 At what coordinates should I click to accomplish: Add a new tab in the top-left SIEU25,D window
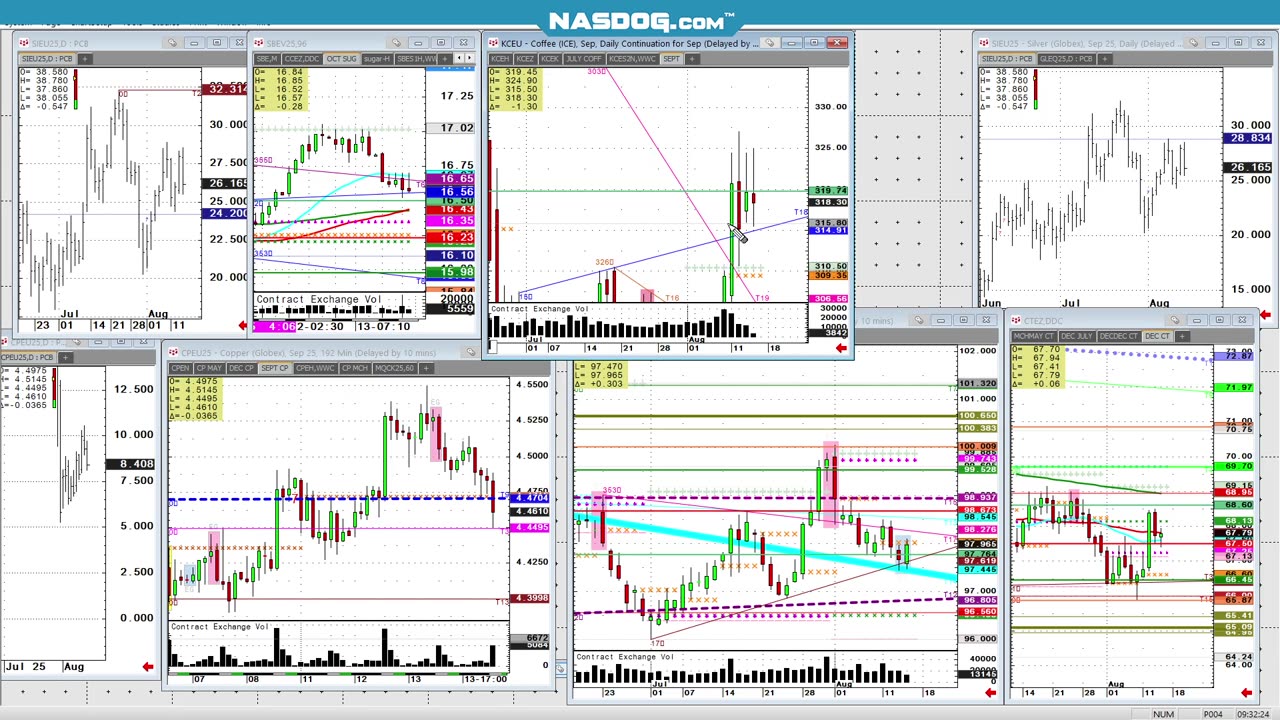(x=85, y=58)
